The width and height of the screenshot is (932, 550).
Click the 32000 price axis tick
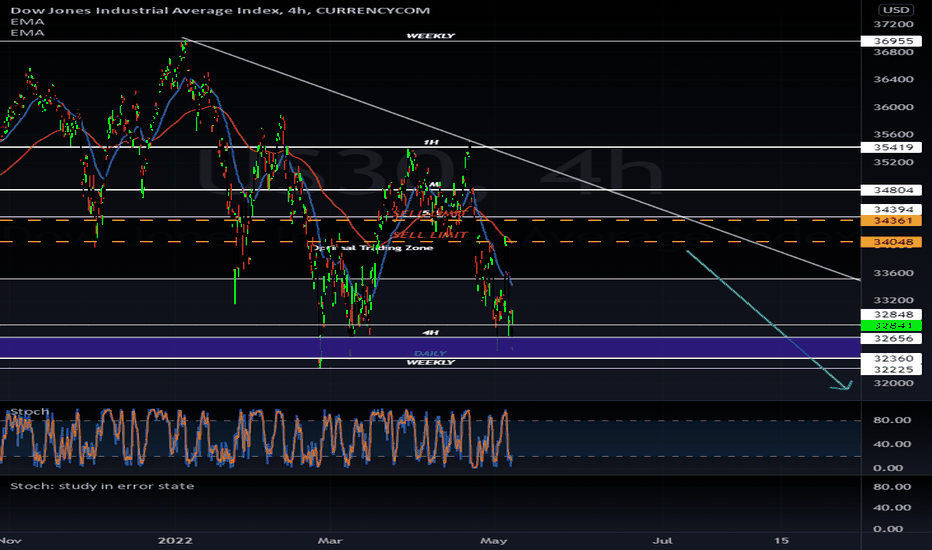[893, 383]
